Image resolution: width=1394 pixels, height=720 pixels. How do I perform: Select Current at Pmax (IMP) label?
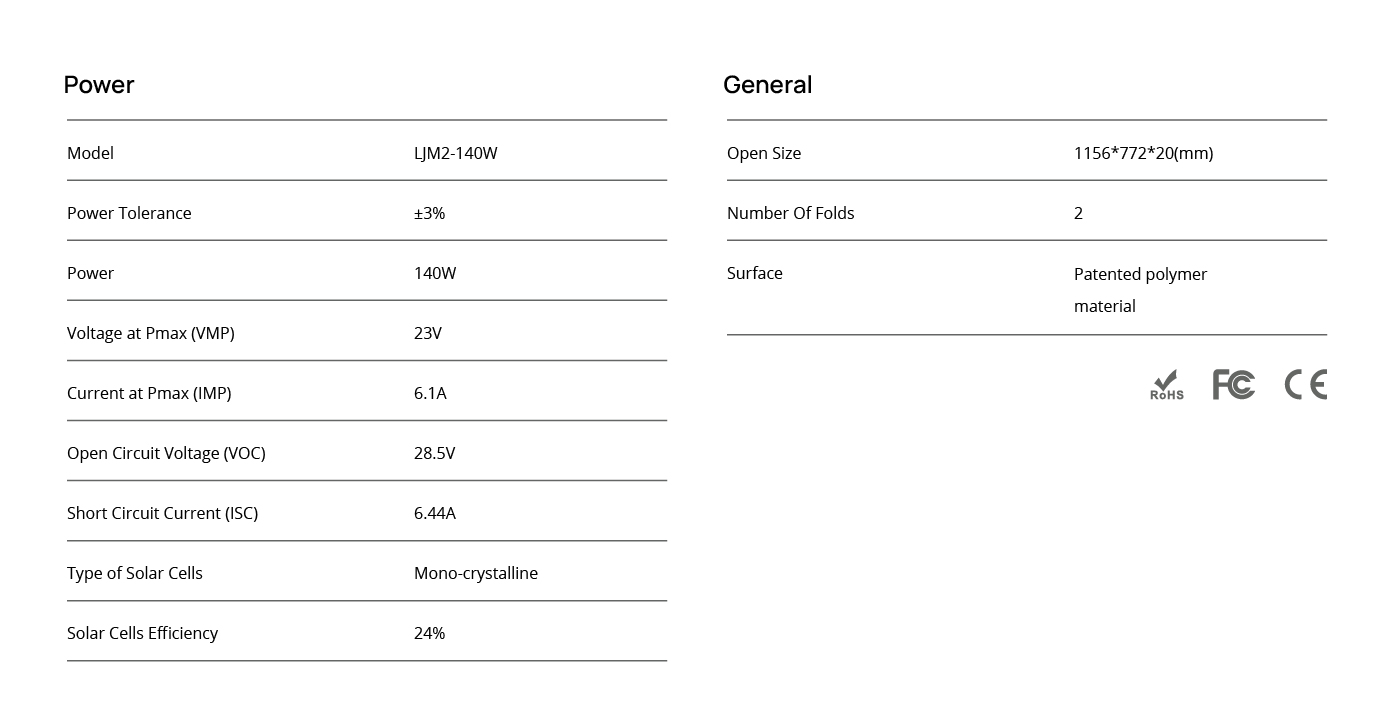149,393
